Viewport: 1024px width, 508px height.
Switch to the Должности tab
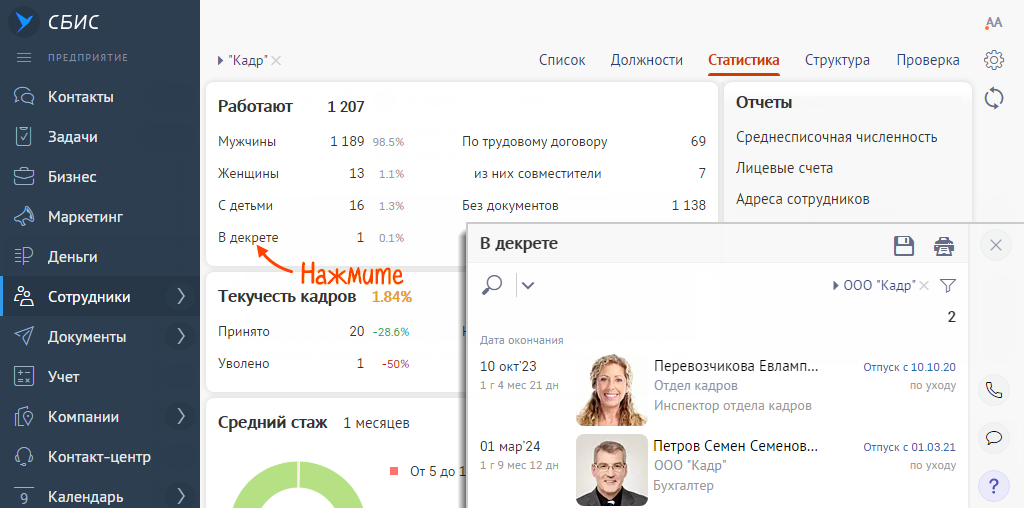click(x=647, y=60)
